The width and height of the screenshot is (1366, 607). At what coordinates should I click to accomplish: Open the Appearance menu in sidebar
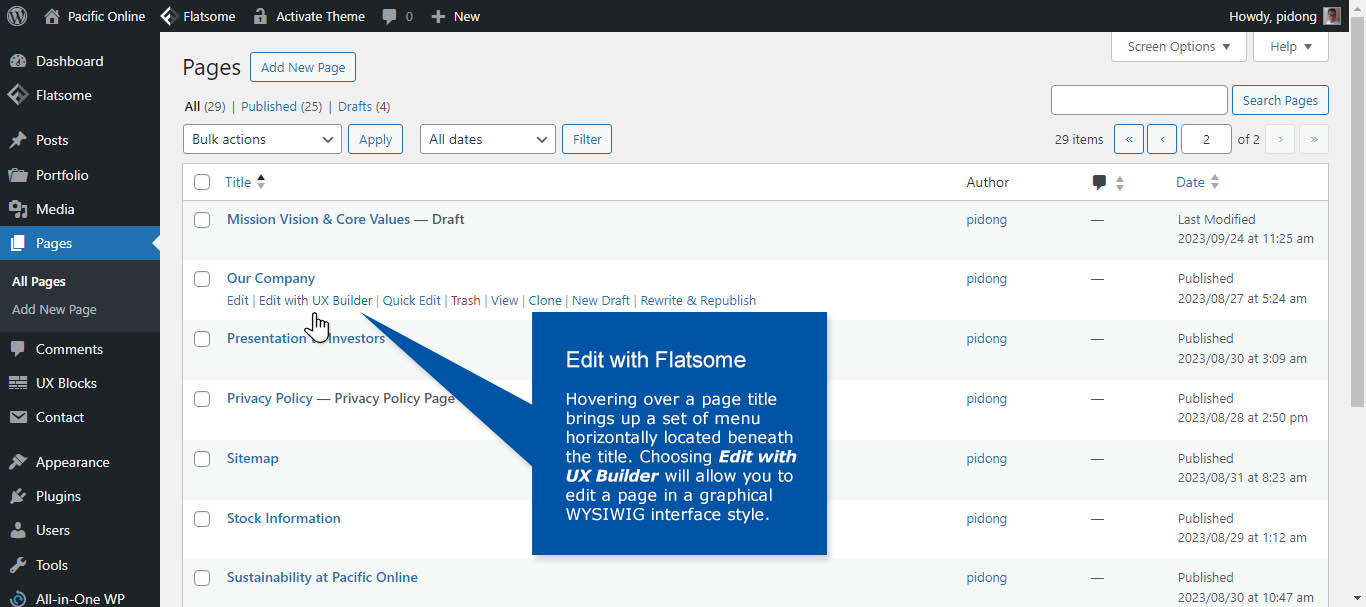72,462
